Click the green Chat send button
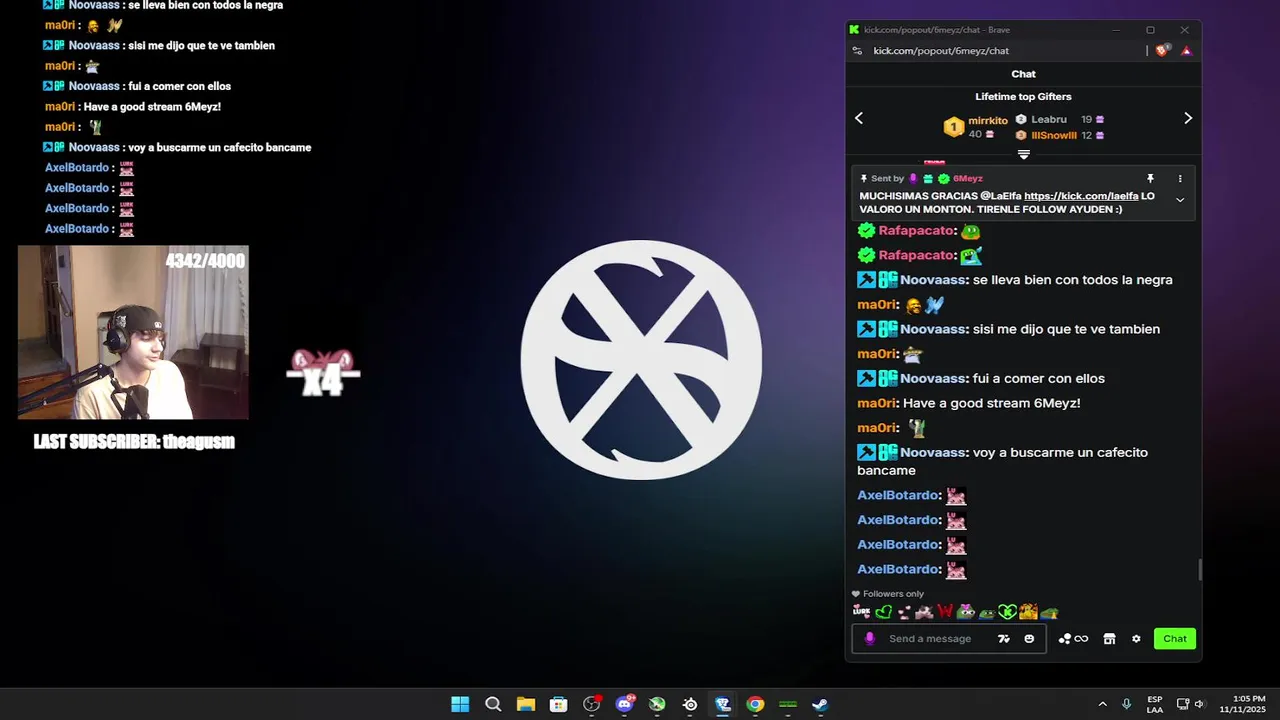This screenshot has width=1280, height=720. pyautogui.click(x=1175, y=638)
